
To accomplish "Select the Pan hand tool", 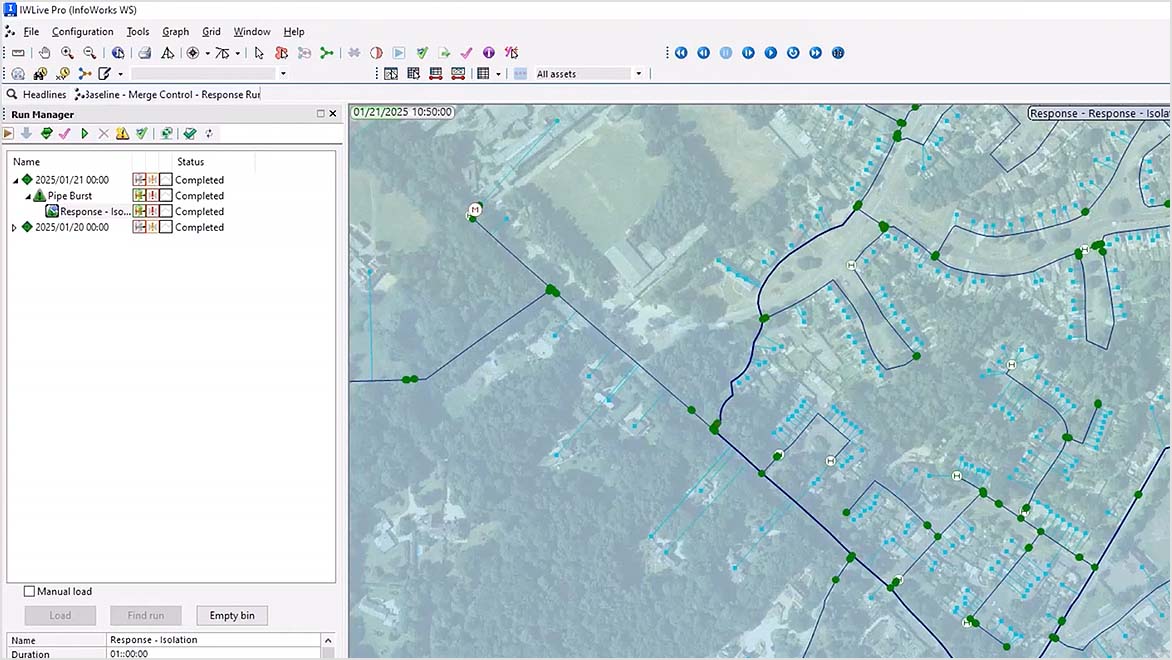I will click(44, 53).
